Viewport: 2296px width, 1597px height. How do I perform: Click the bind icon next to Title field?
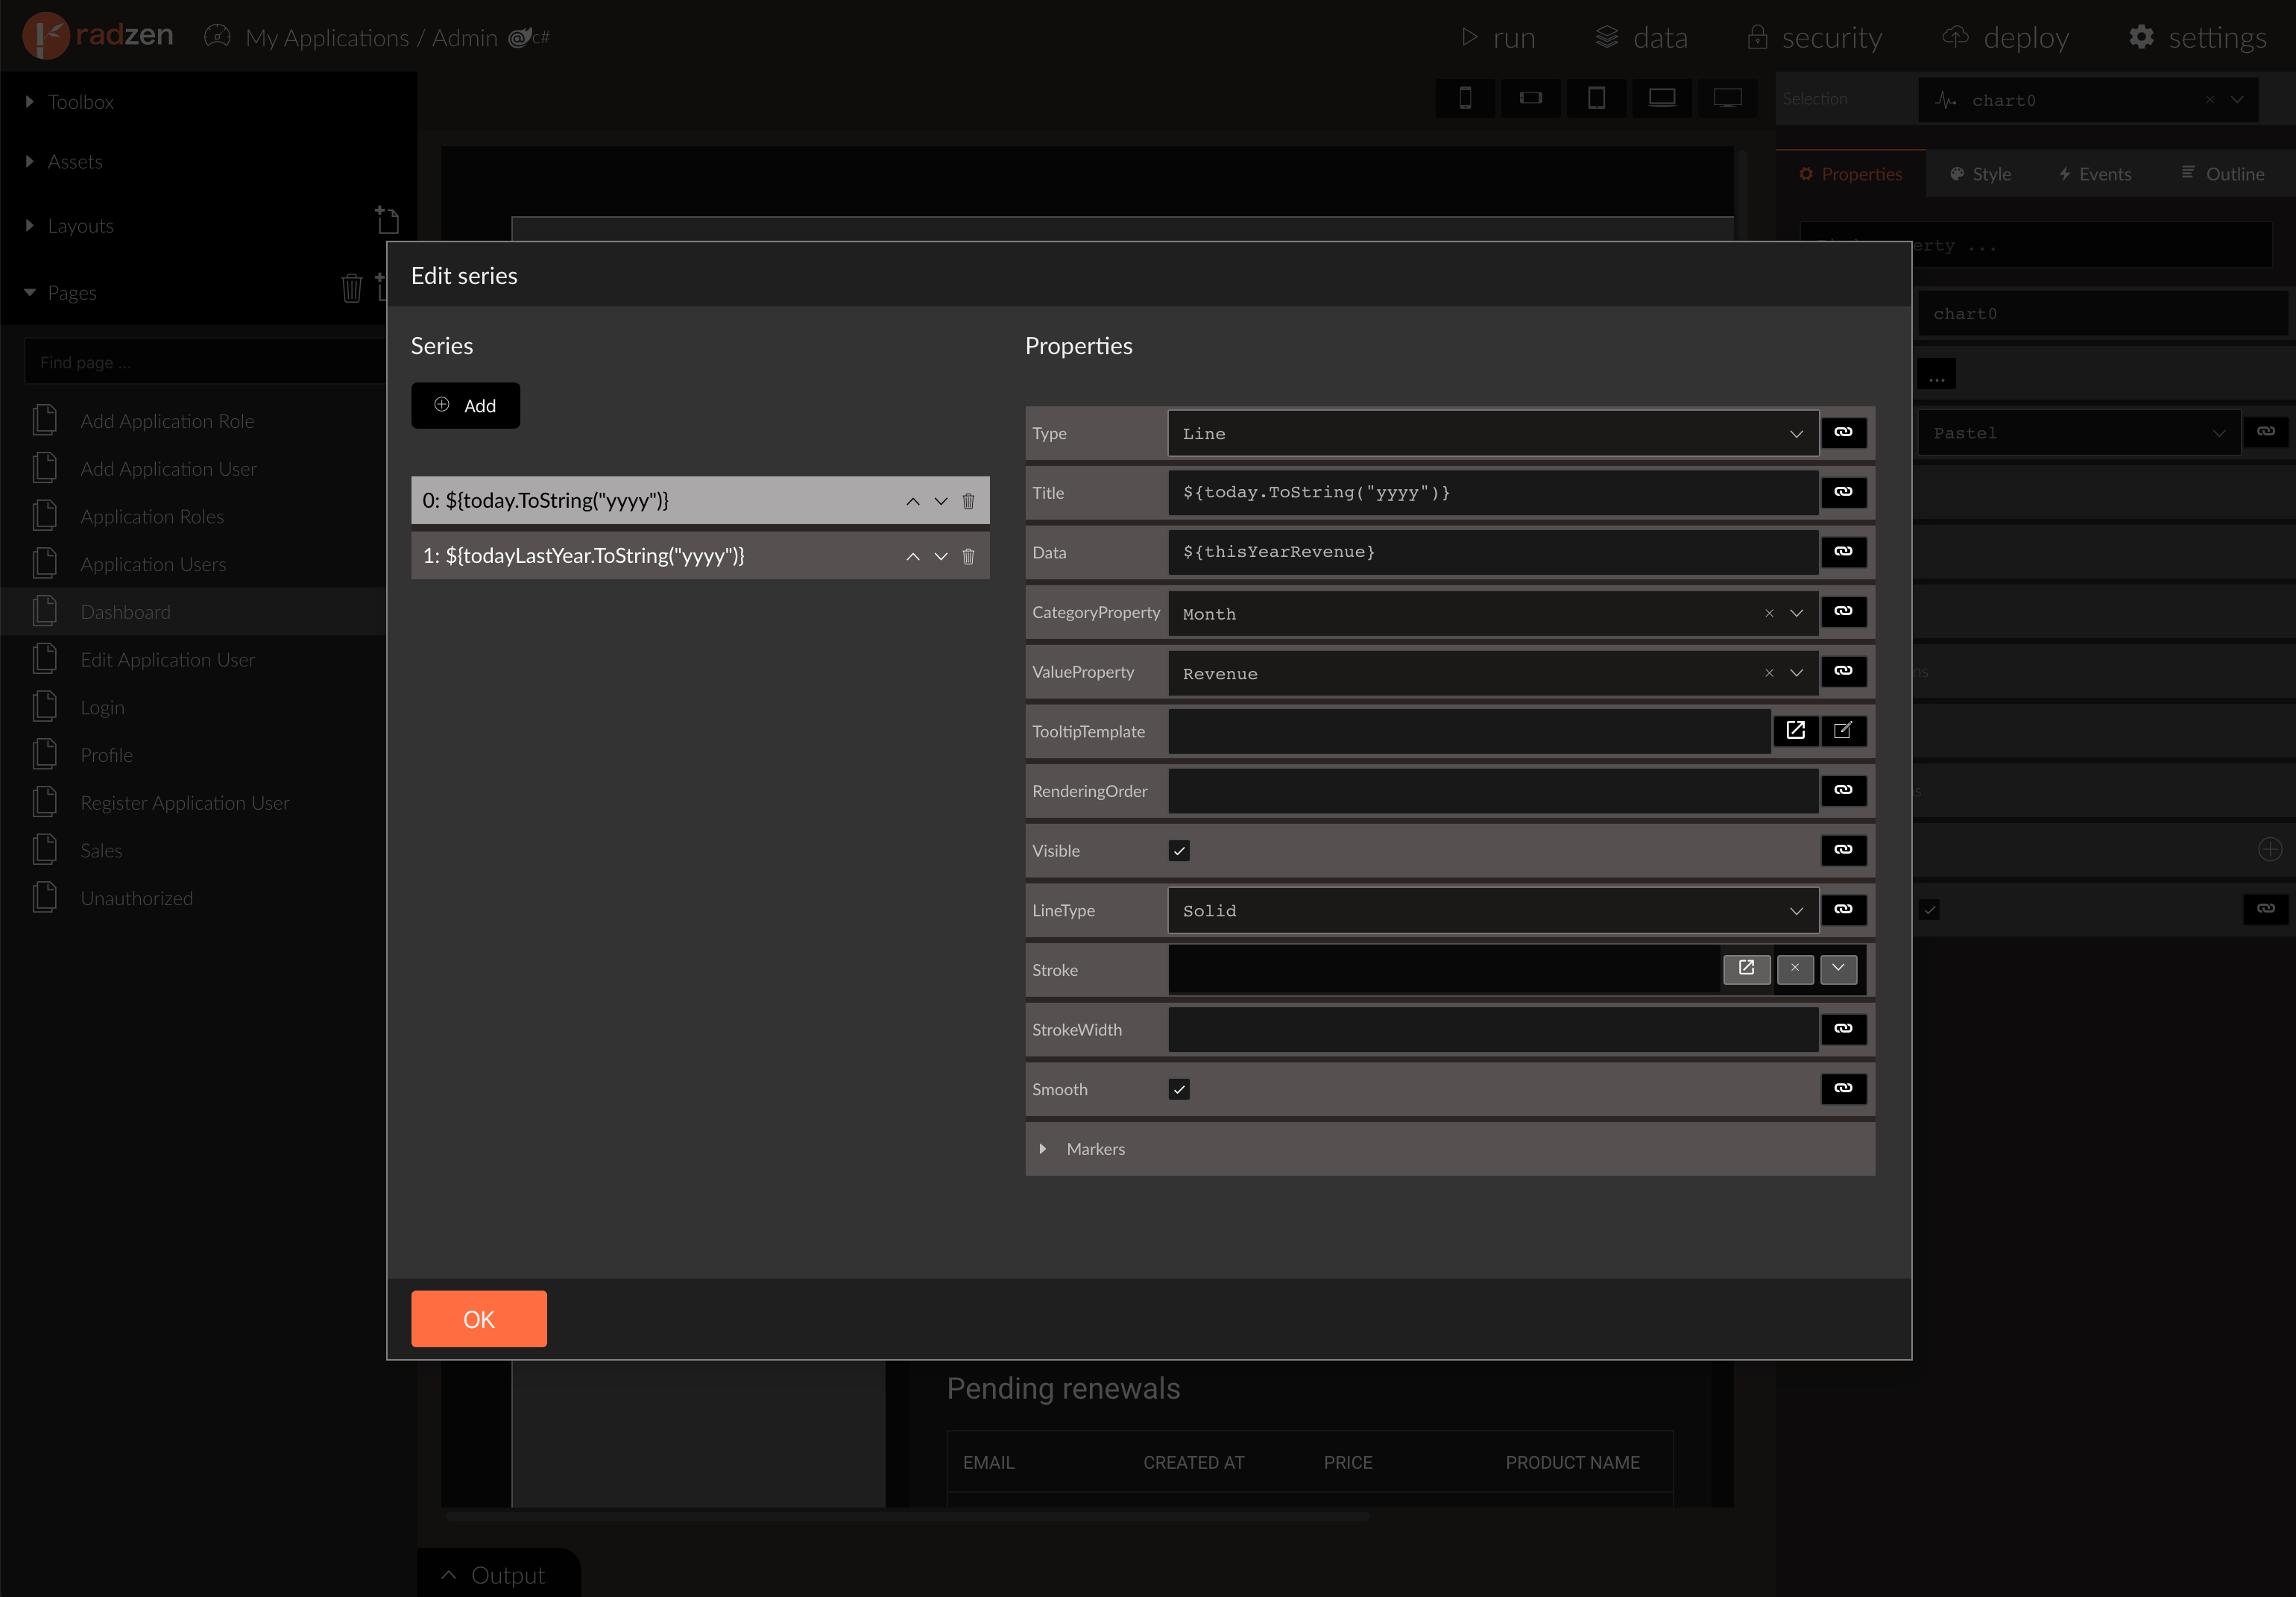coord(1843,492)
